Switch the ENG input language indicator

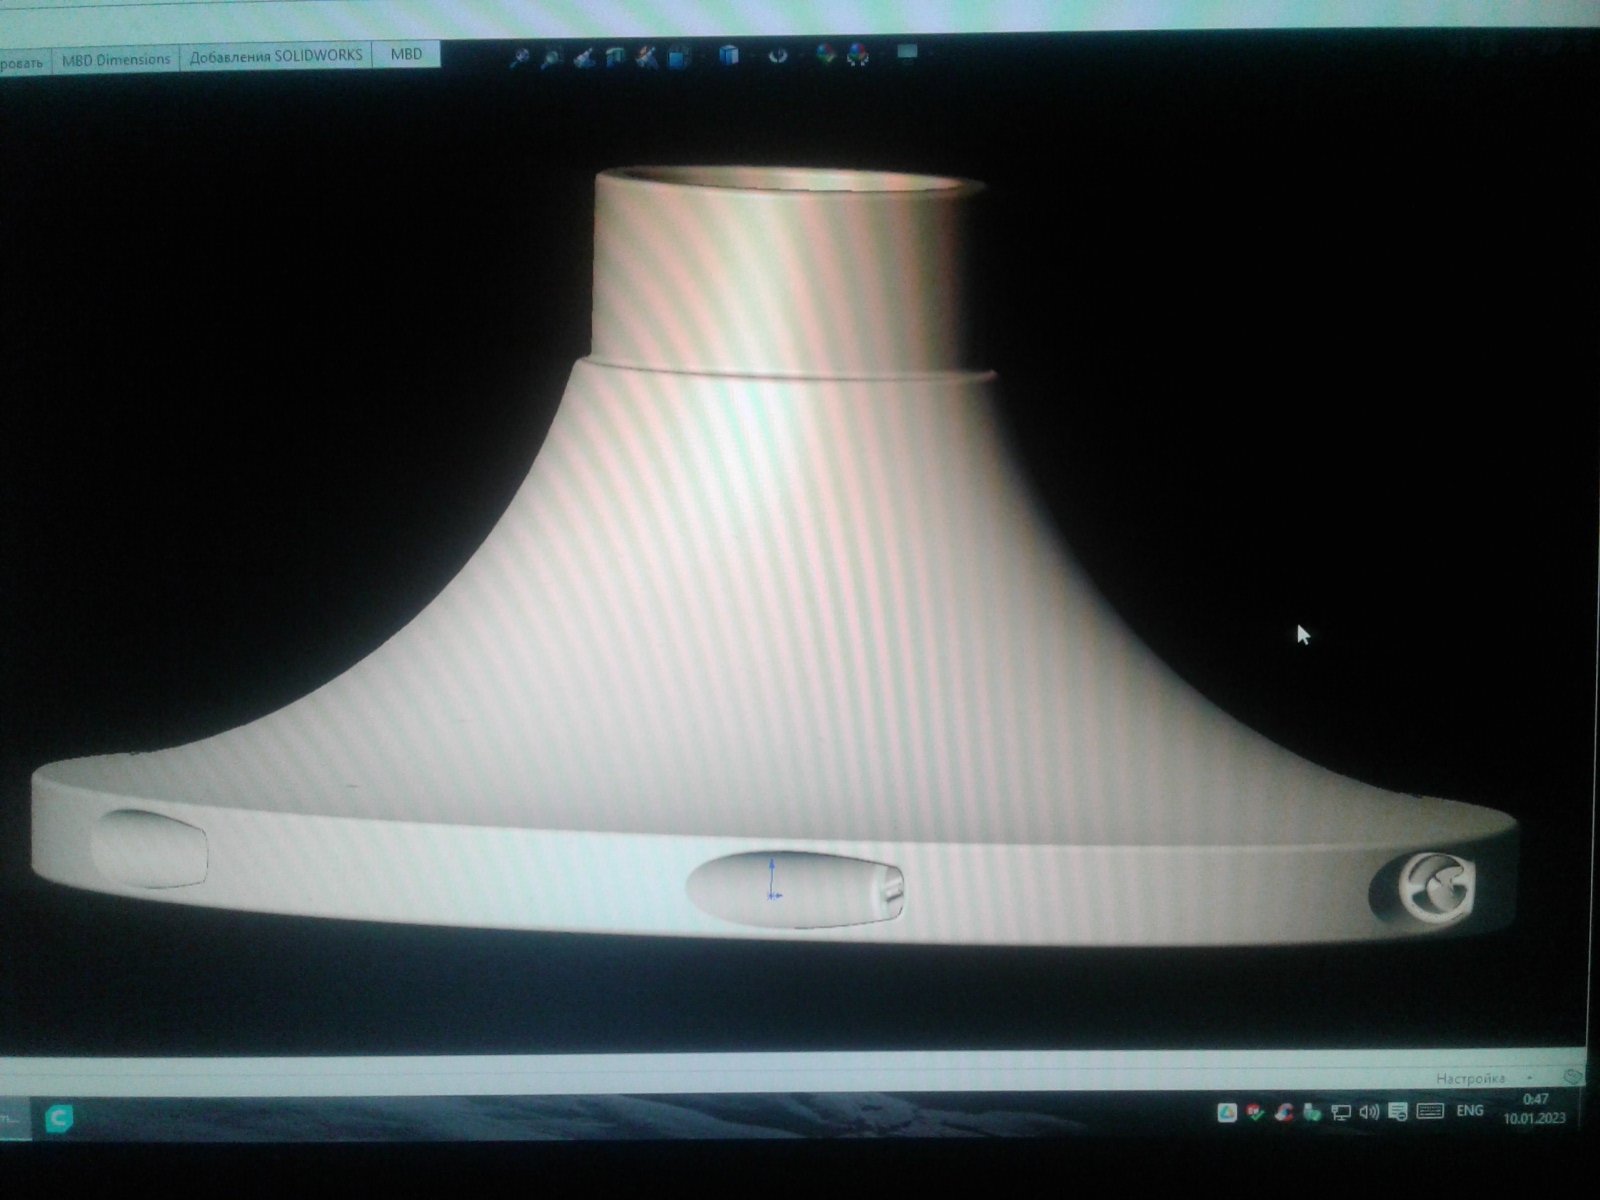(1469, 1111)
